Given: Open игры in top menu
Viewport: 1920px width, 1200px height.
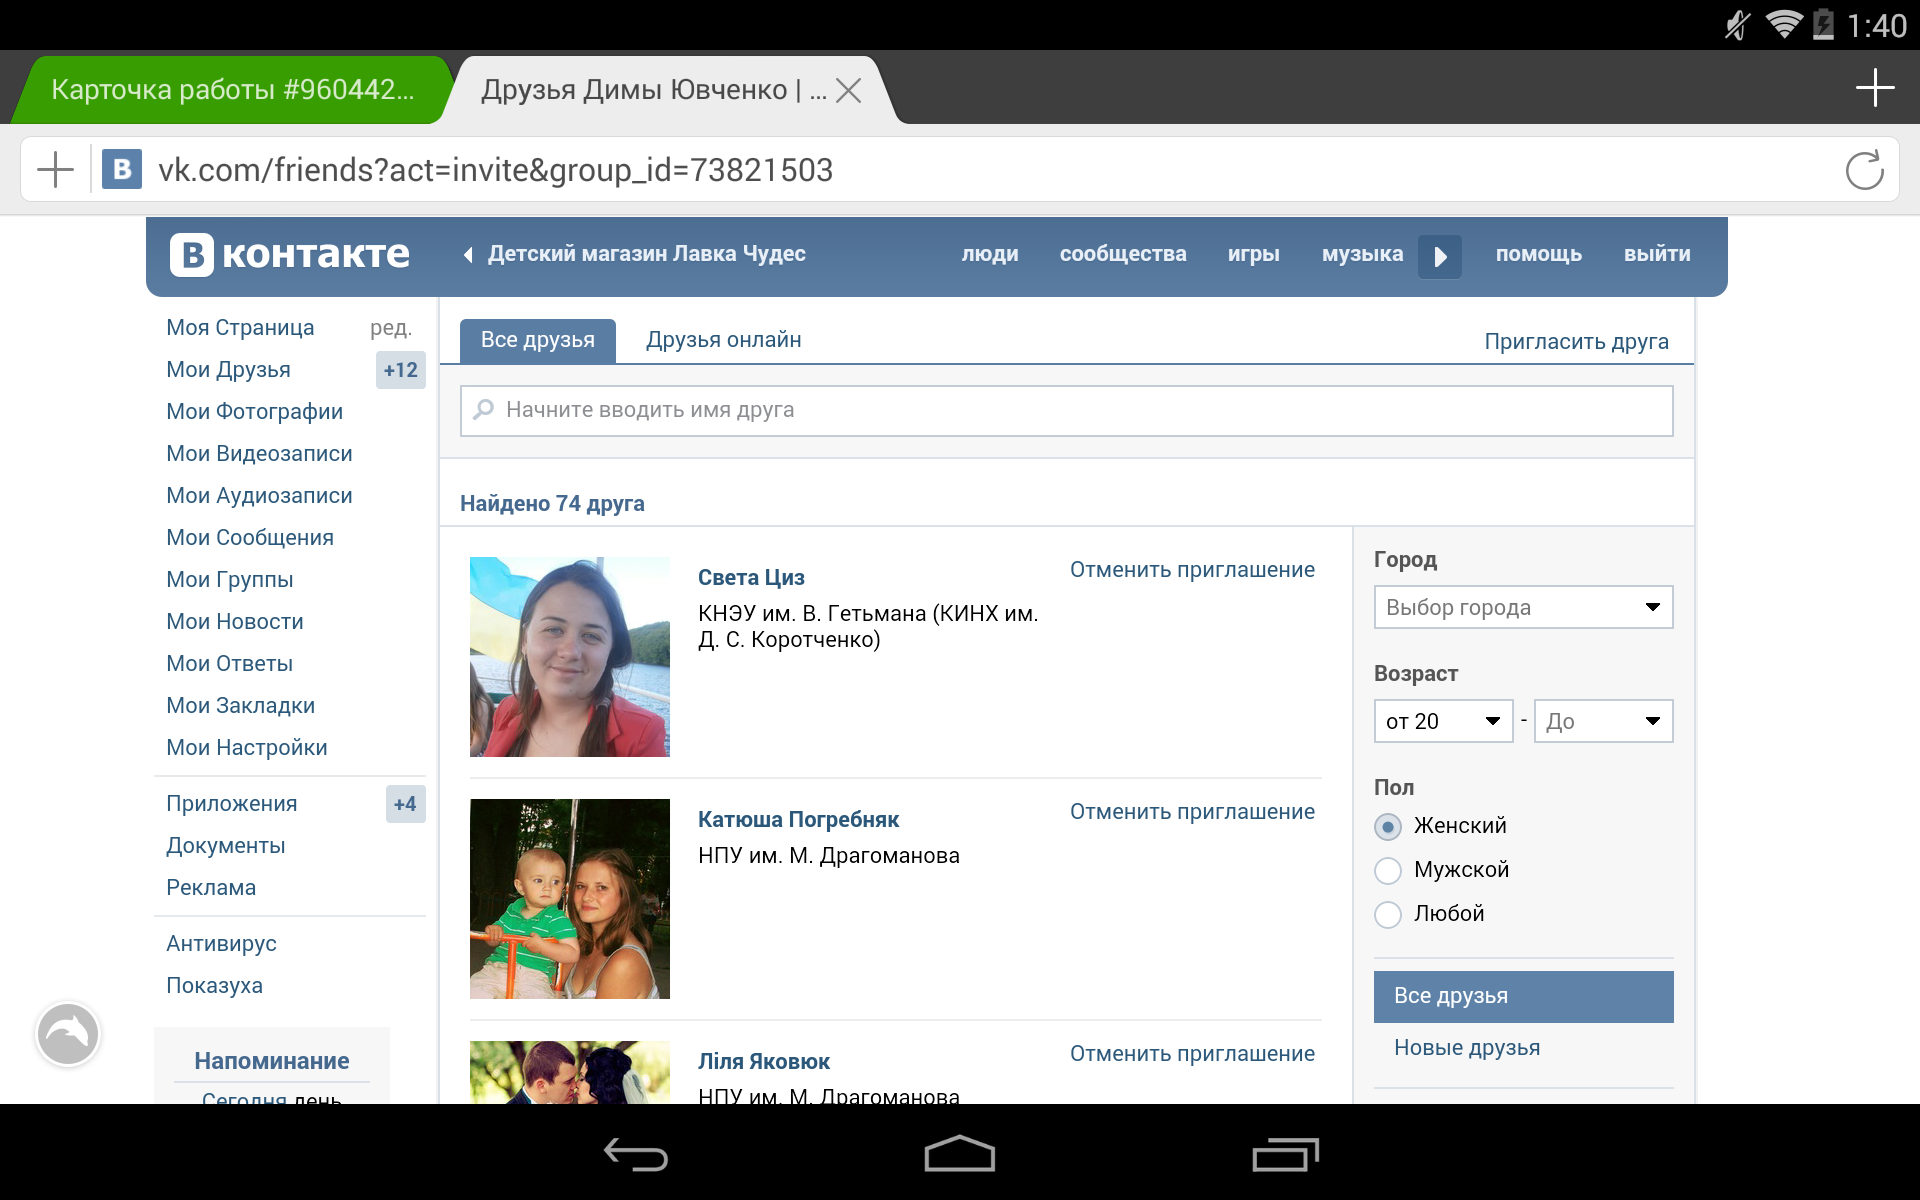Looking at the screenshot, I should click(x=1254, y=254).
